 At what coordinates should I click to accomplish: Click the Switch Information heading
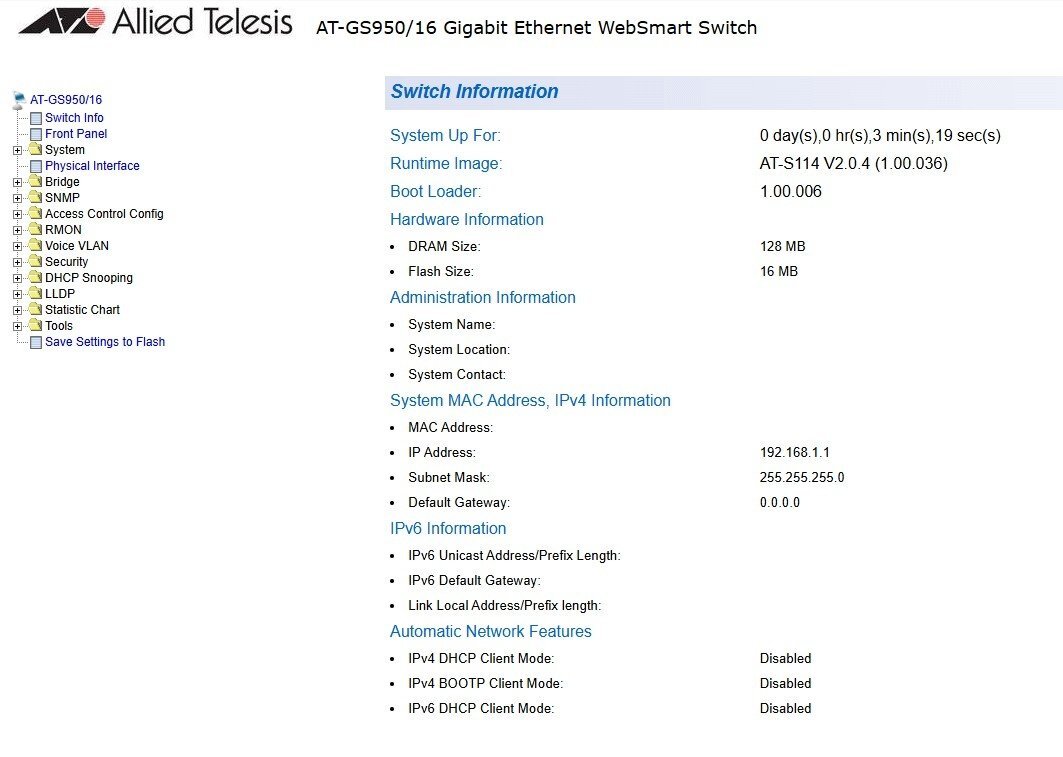pyautogui.click(x=474, y=92)
